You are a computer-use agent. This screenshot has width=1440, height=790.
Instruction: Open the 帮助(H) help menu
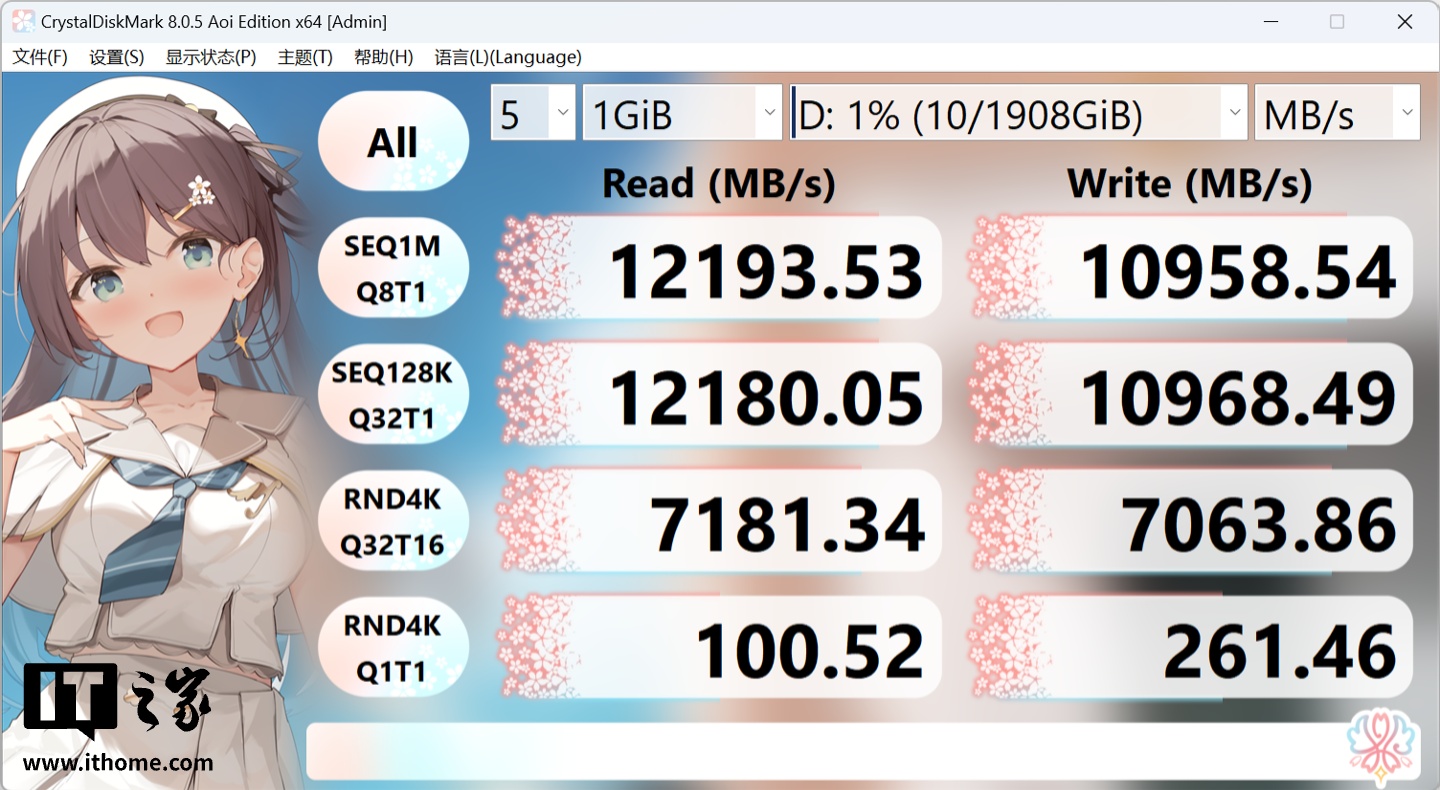point(383,57)
